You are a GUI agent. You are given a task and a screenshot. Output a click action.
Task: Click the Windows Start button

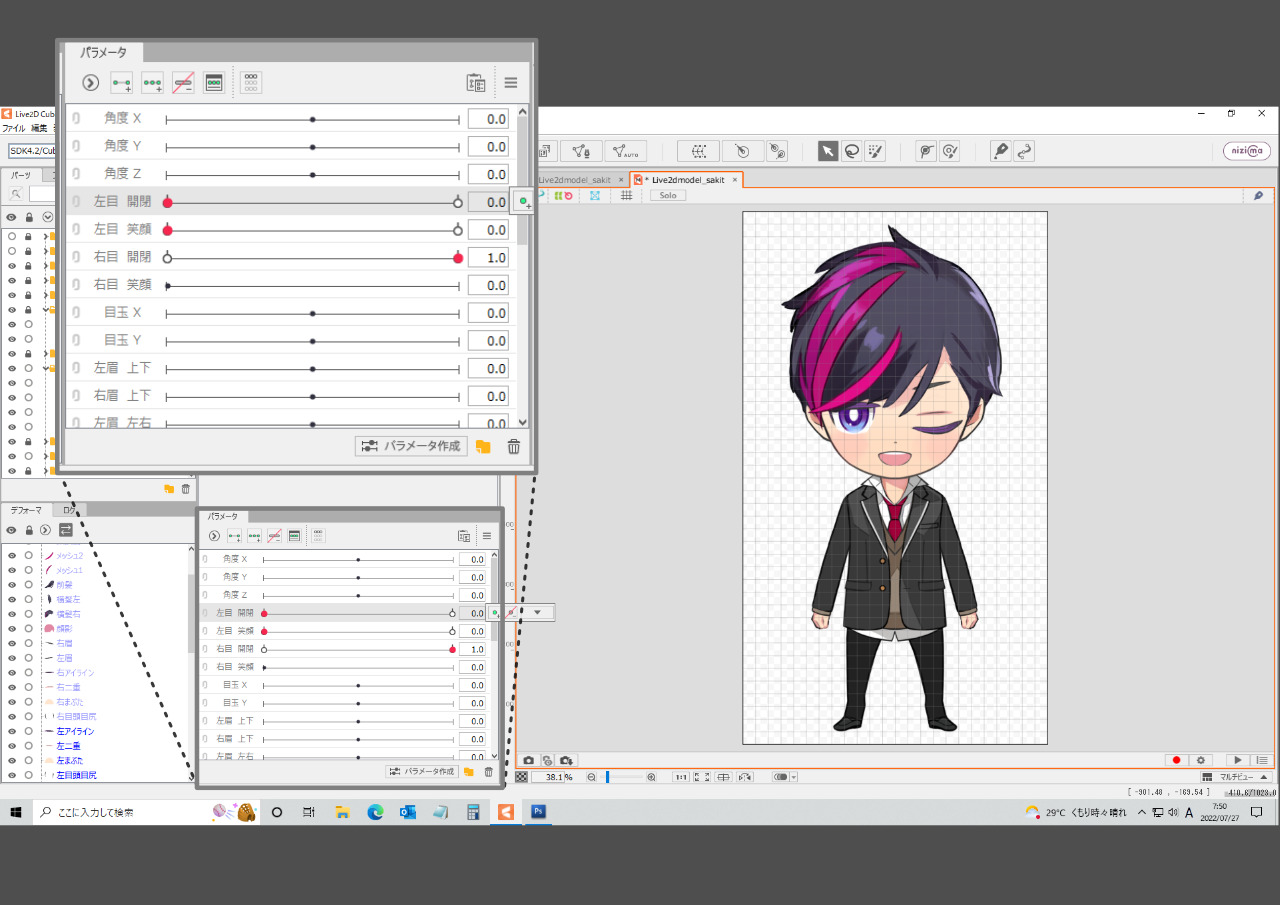point(16,812)
